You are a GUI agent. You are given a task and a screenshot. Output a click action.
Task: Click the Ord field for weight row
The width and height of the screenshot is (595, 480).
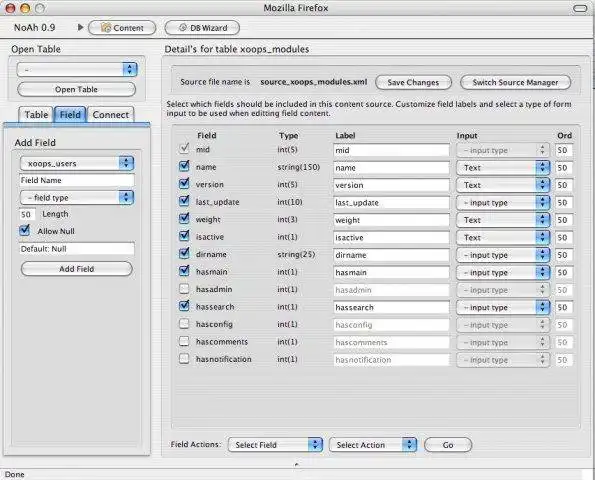[x=564, y=220]
